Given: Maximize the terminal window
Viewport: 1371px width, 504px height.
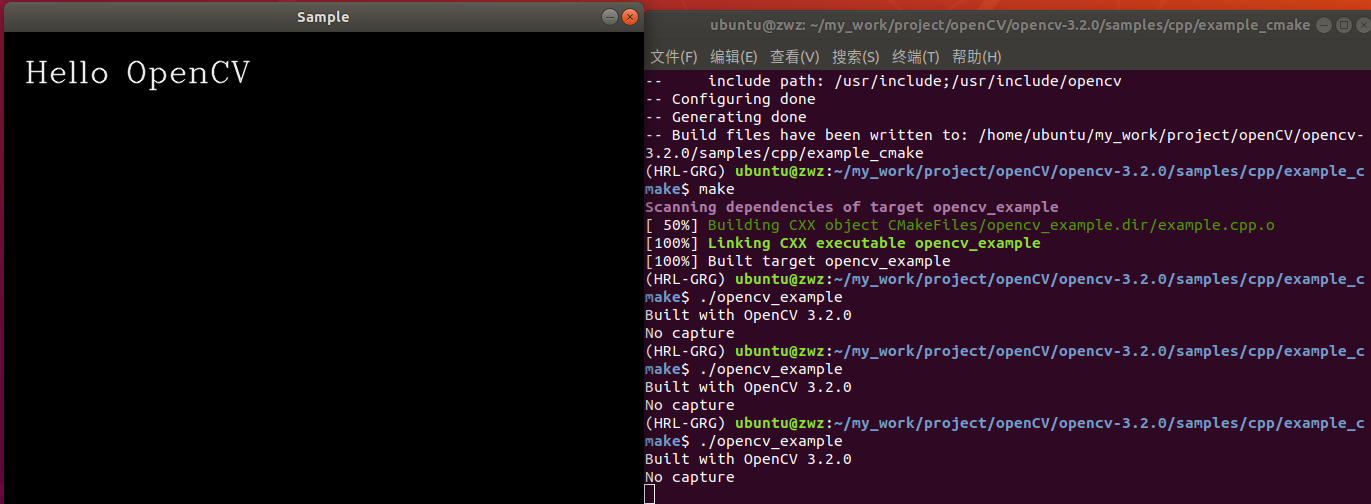Looking at the screenshot, I should pyautogui.click(x=1343, y=25).
